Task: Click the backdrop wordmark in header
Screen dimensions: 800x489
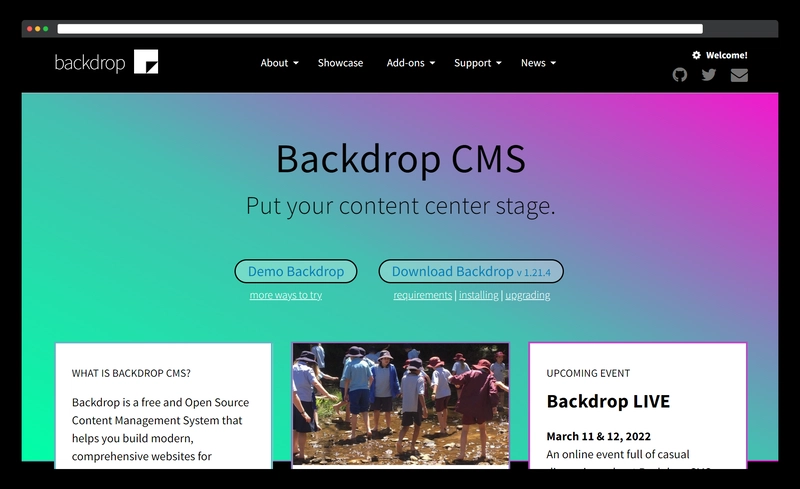Action: (x=90, y=63)
